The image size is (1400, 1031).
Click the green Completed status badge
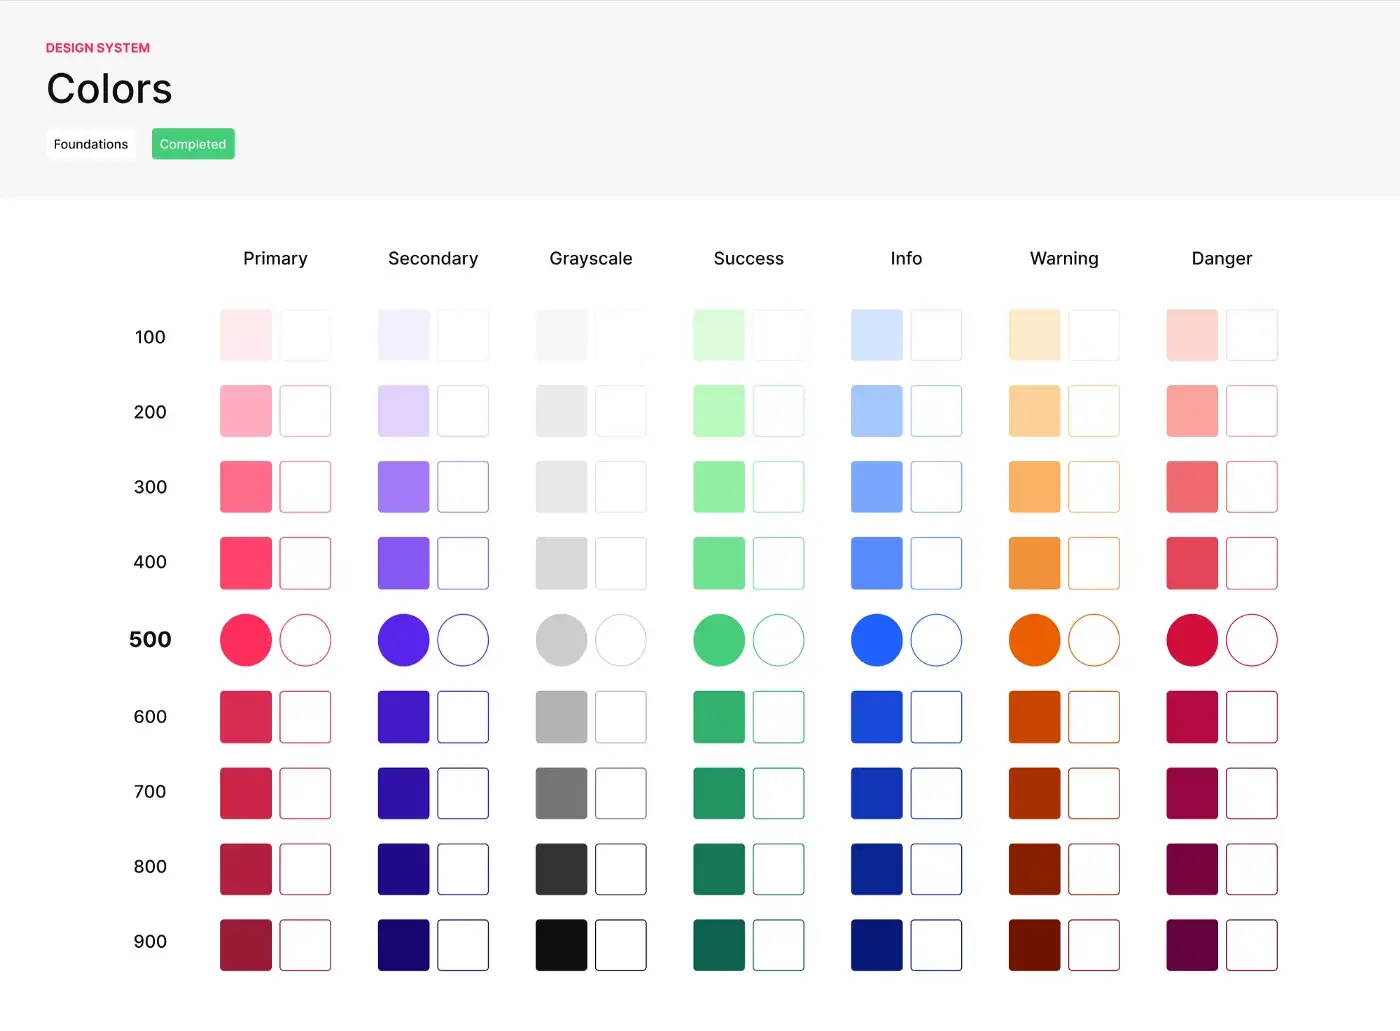click(193, 144)
